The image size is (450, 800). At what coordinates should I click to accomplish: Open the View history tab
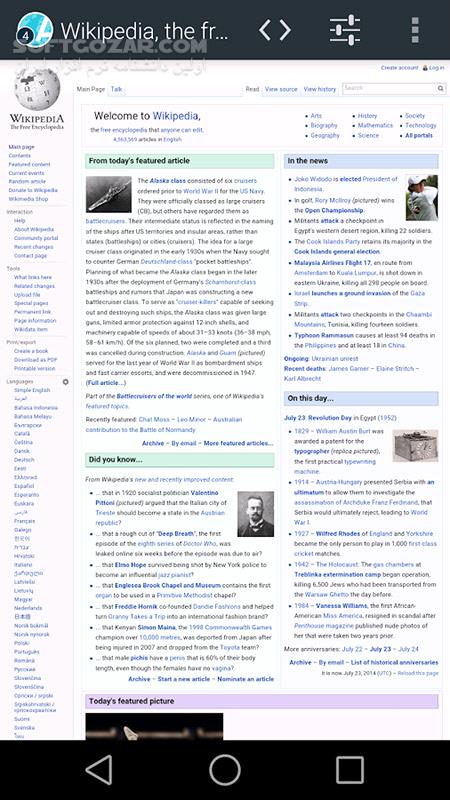pos(320,89)
